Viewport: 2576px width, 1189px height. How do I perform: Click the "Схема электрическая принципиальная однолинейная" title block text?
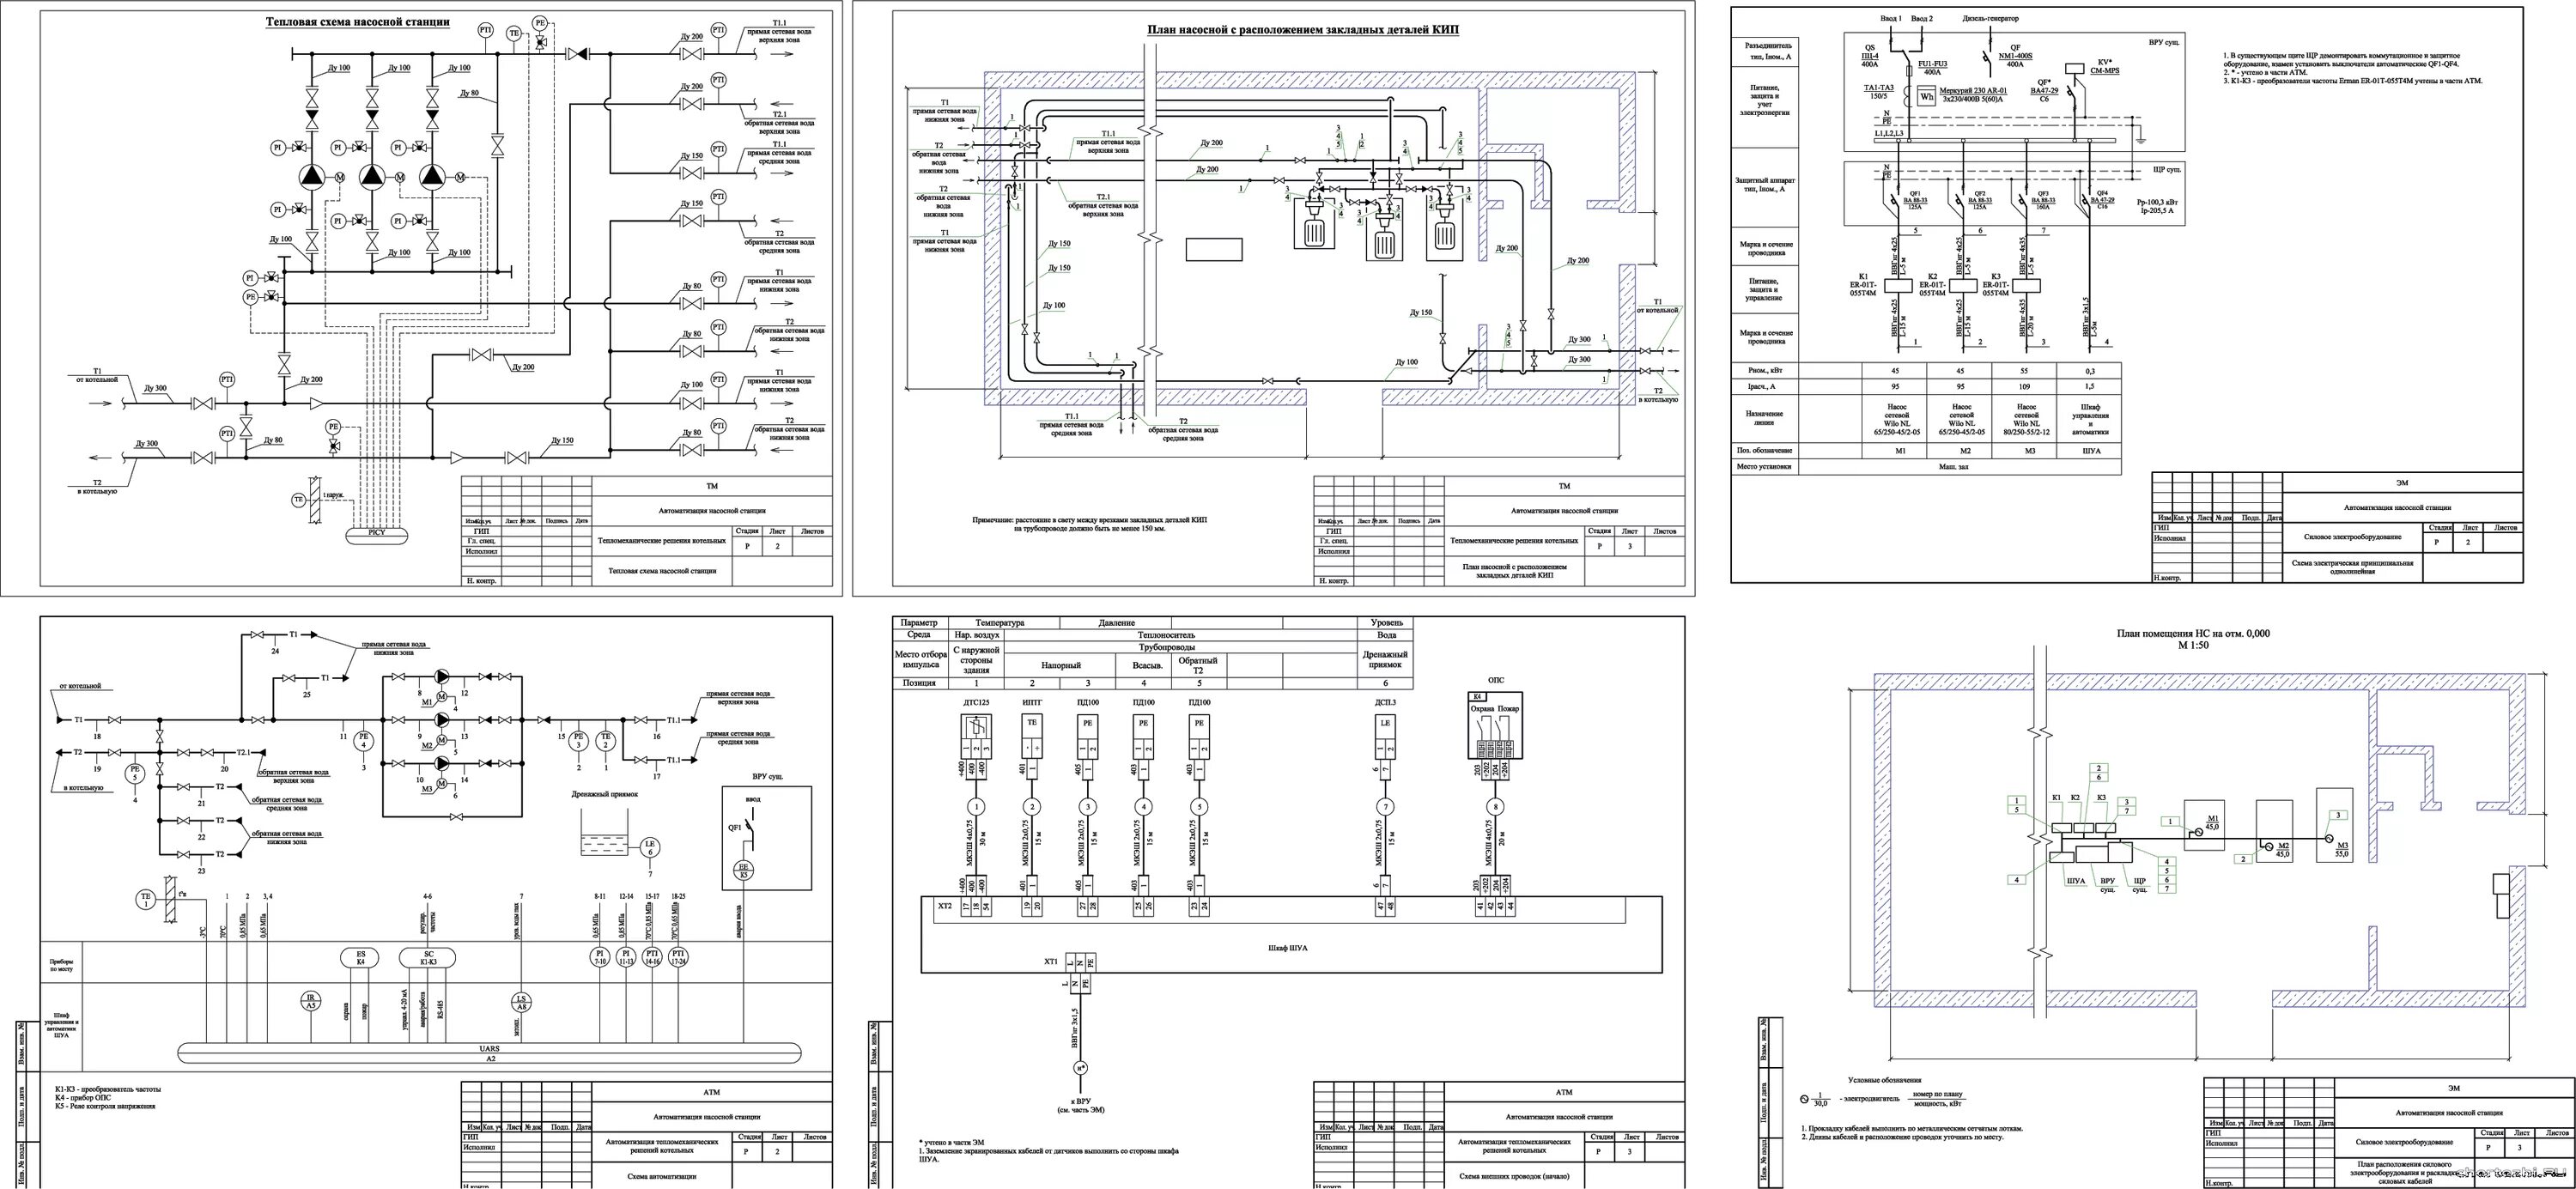pyautogui.click(x=2352, y=567)
